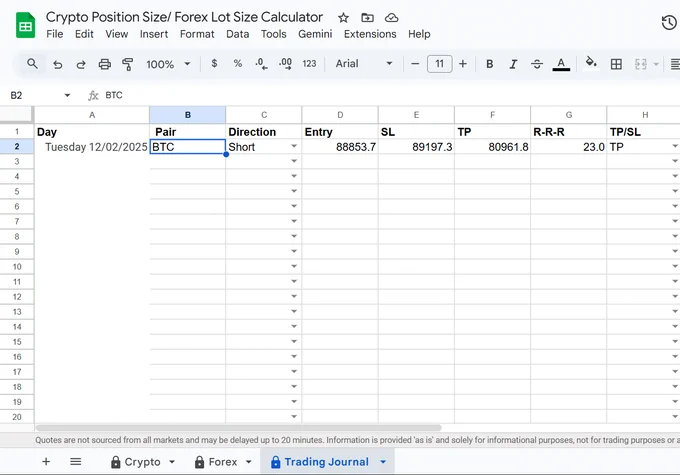The height and width of the screenshot is (475, 680).
Task: Activate the paint format tool
Action: [128, 64]
